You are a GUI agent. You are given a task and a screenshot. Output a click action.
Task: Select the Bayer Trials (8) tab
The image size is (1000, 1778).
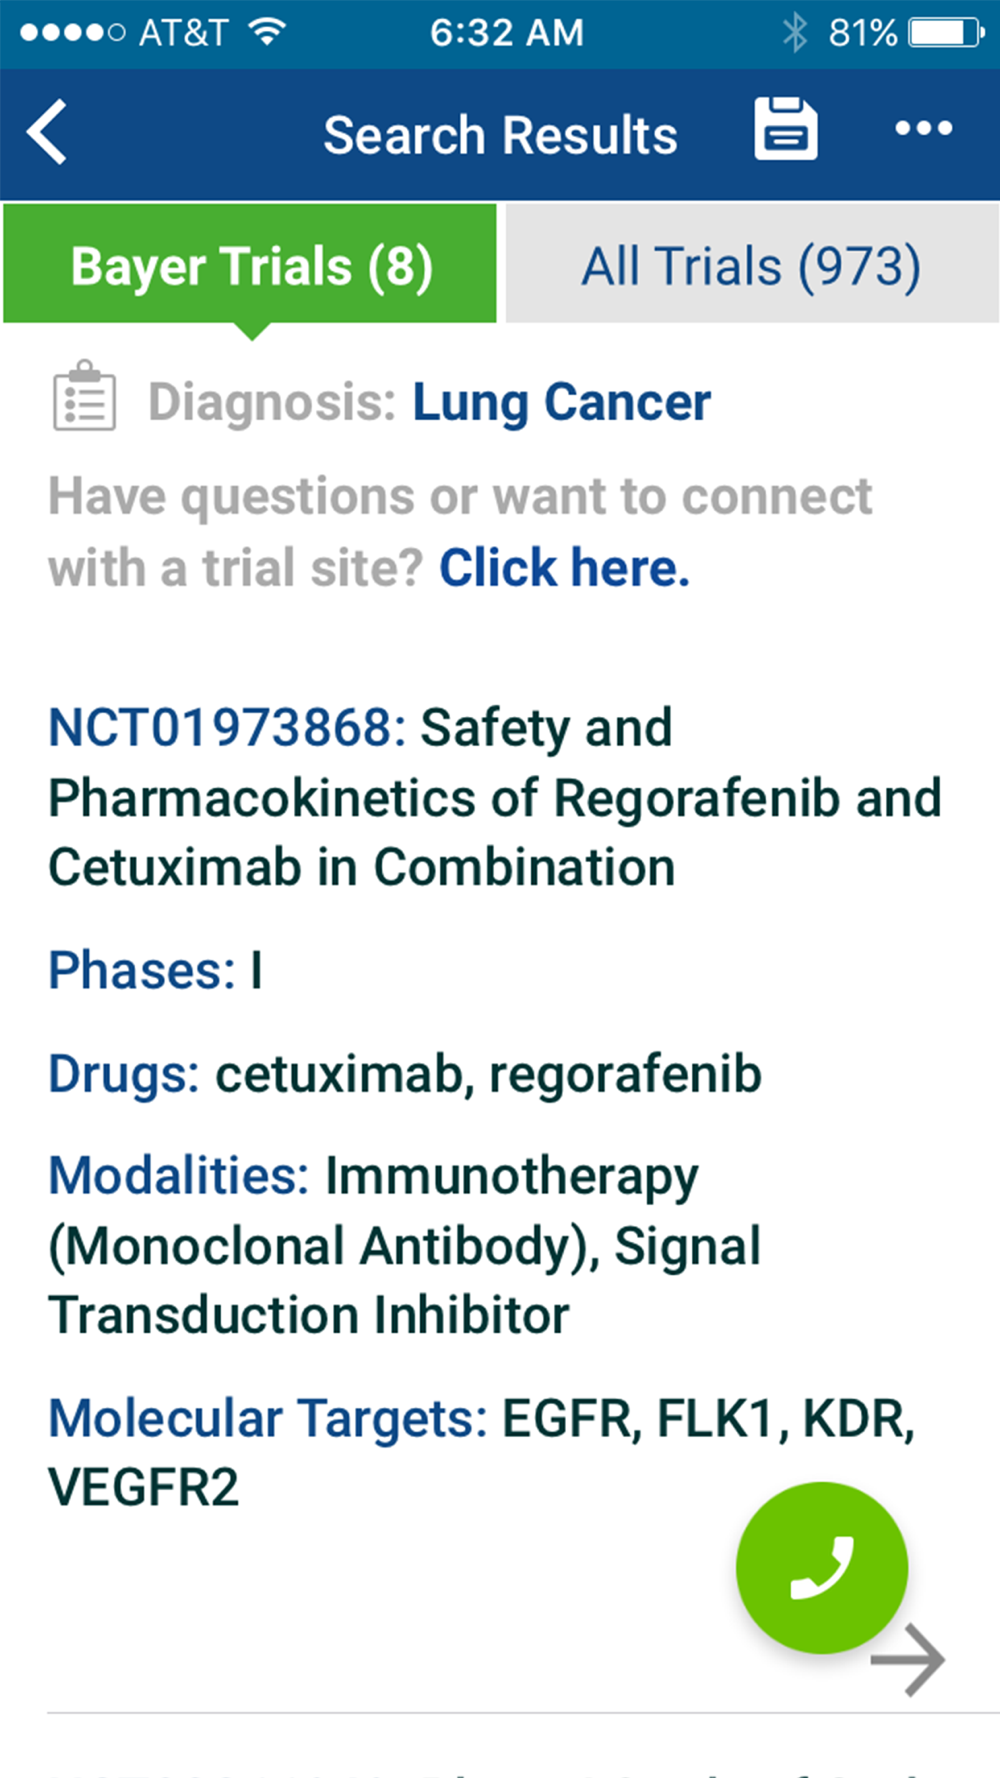pos(250,264)
